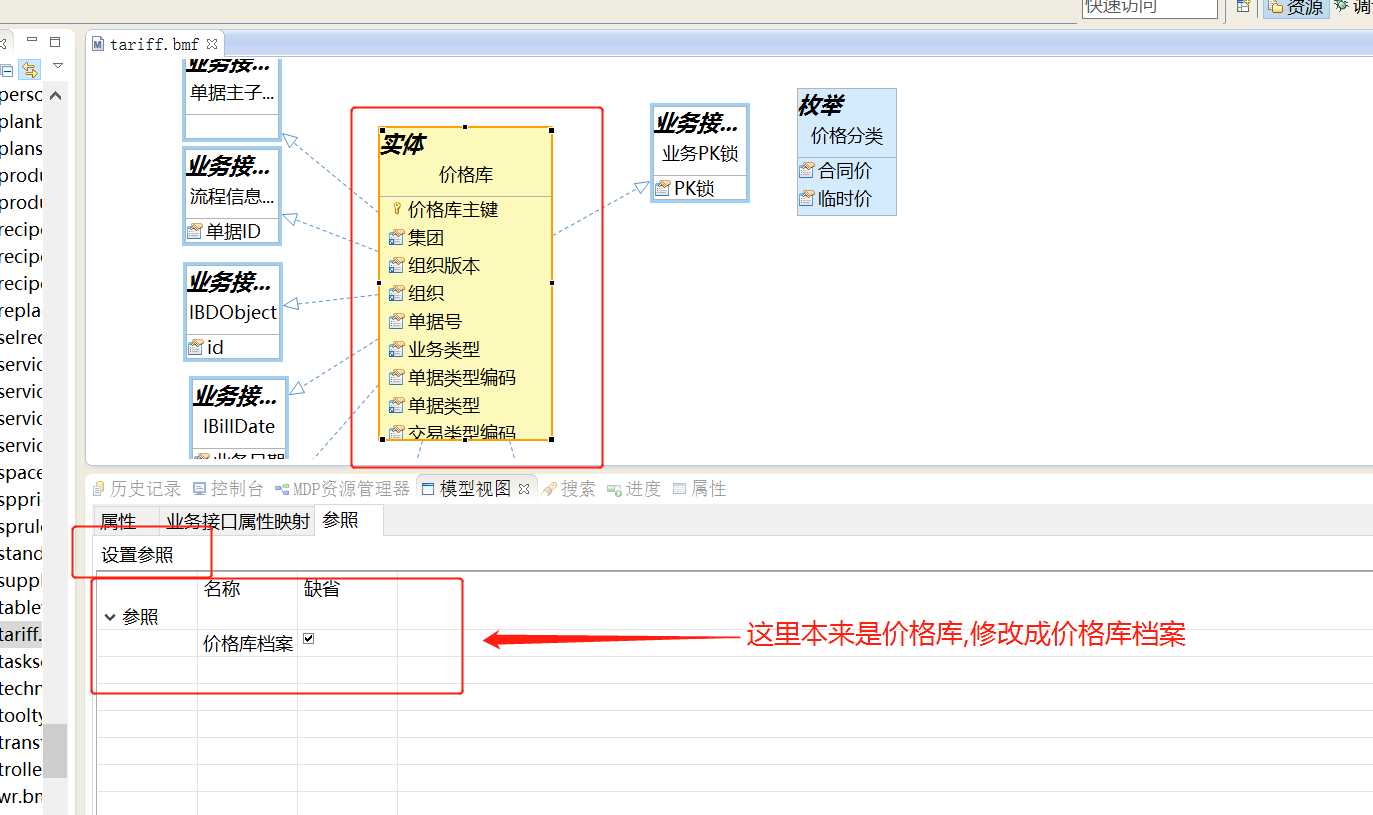Image resolution: width=1373 pixels, height=815 pixels.
Task: Click the attribute icon next to 单据类型
Action: click(396, 406)
